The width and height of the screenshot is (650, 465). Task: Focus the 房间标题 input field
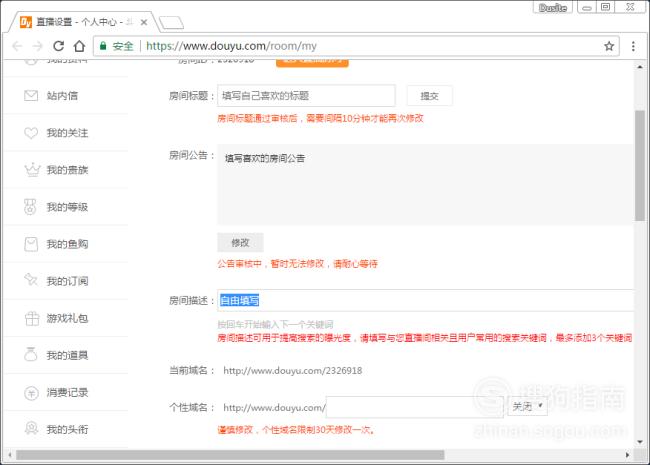pos(306,96)
